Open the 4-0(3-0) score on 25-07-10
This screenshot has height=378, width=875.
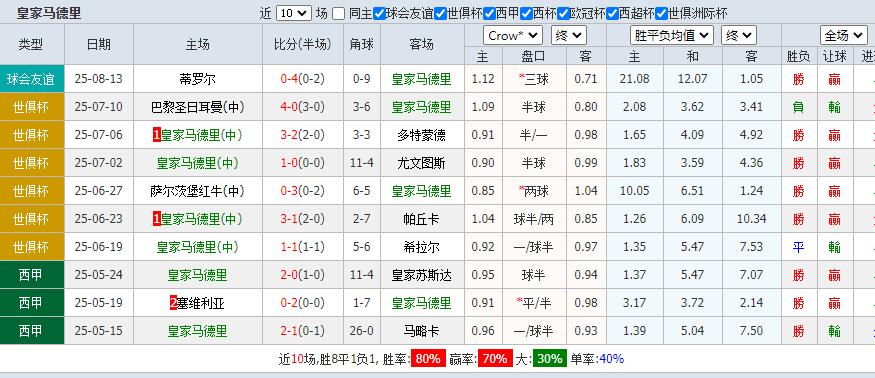pyautogui.click(x=302, y=107)
